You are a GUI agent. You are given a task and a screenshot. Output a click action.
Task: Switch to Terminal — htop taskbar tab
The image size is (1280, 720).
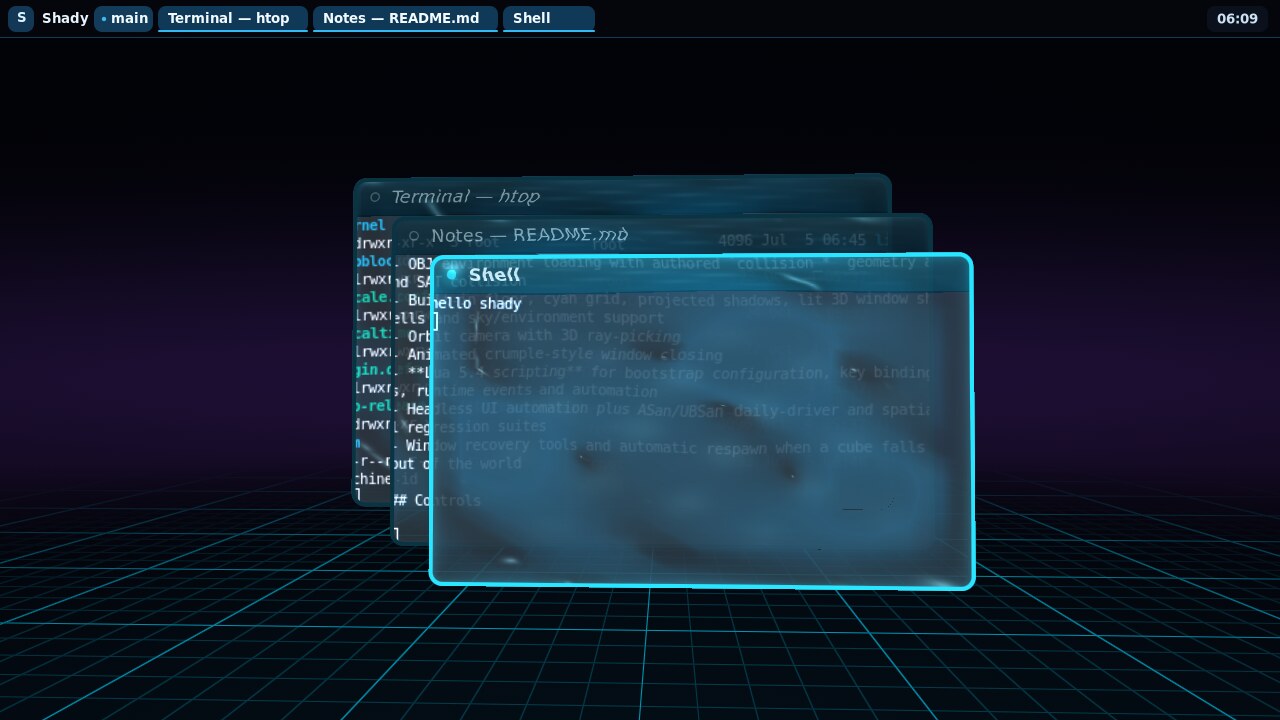click(232, 18)
